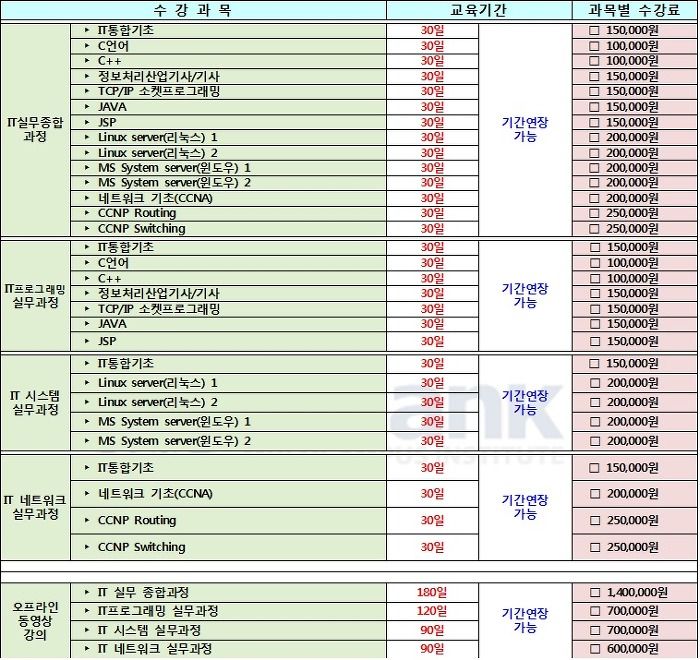Click 90일 in the IT 시스템 실무과정 row

pos(432,630)
